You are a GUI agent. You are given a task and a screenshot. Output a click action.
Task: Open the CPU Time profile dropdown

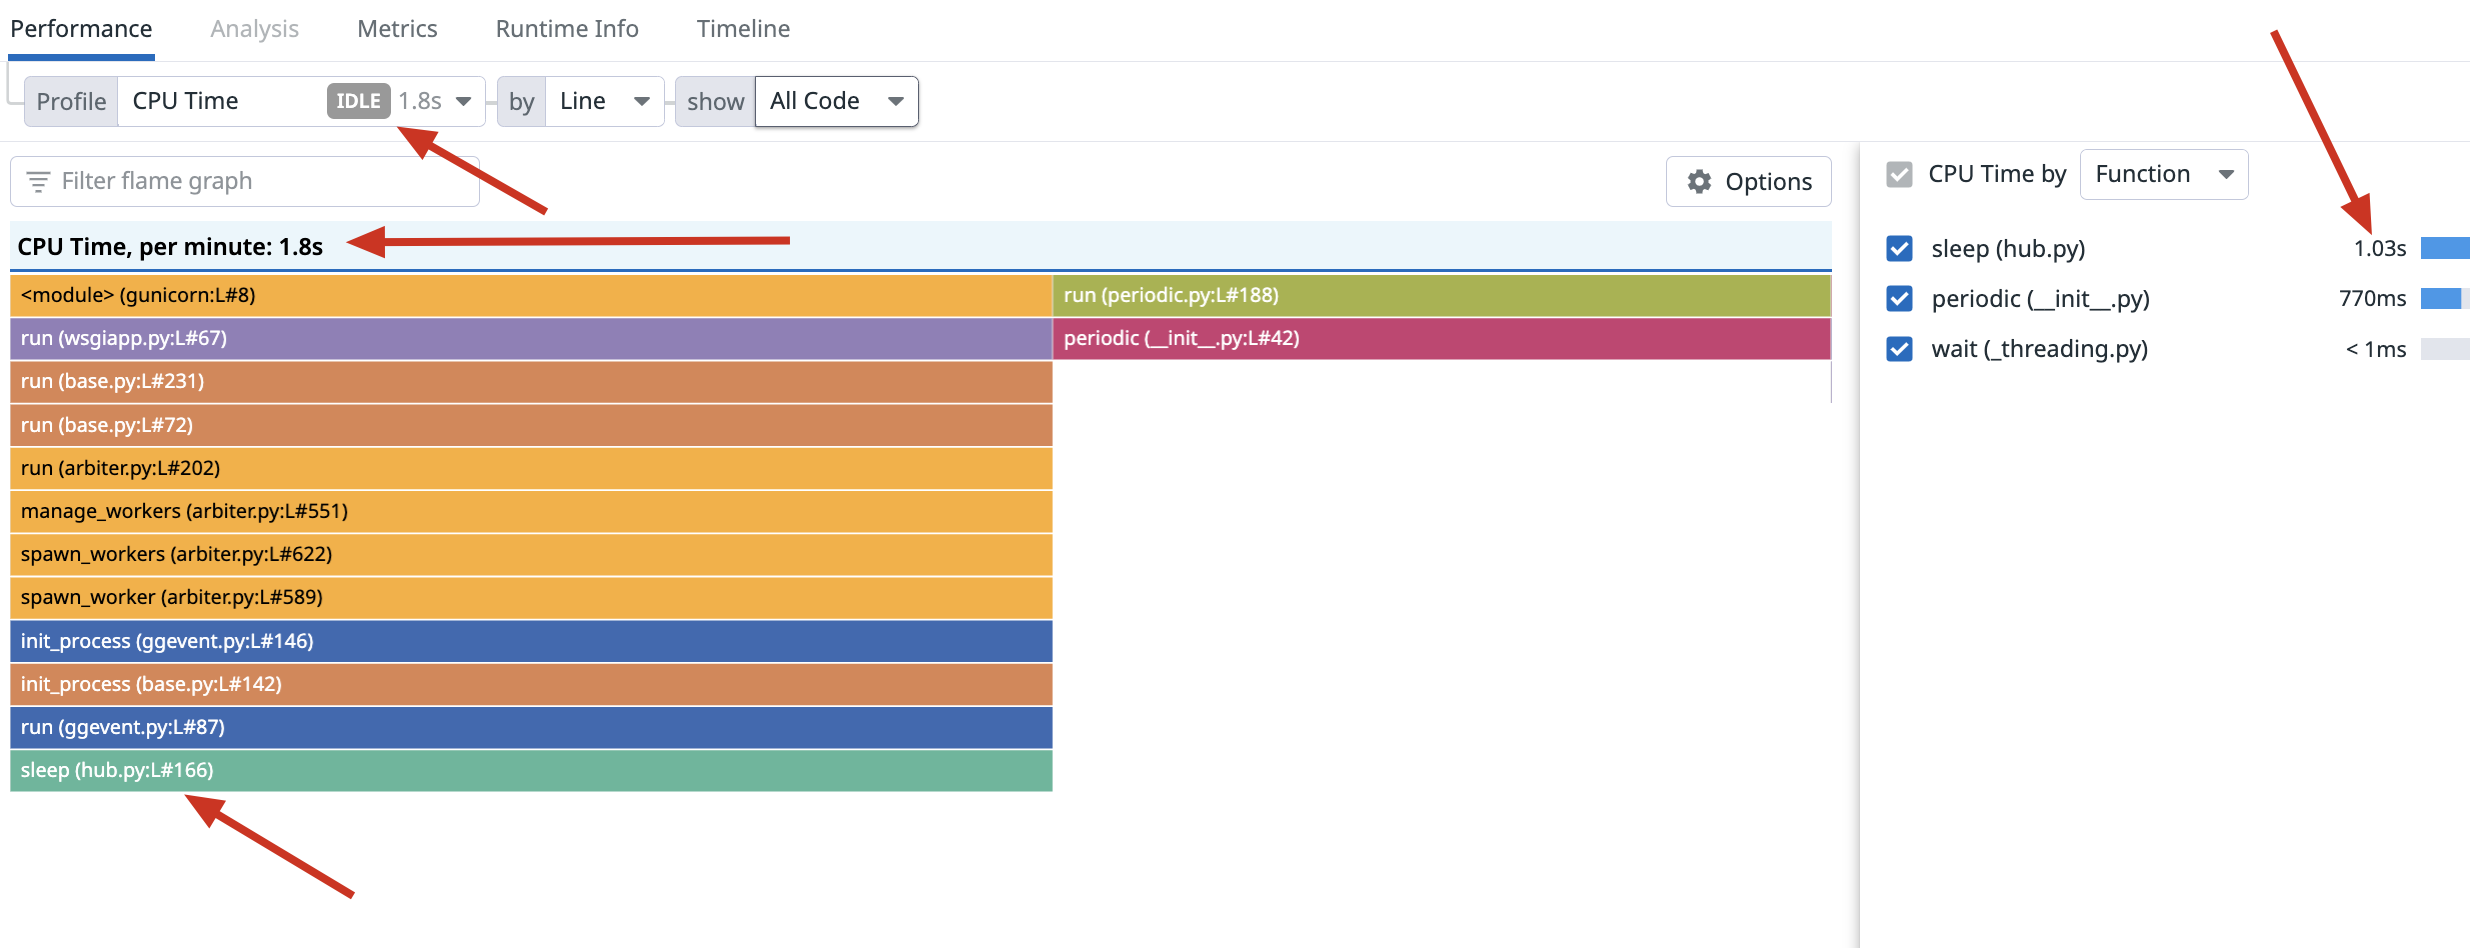tap(301, 101)
